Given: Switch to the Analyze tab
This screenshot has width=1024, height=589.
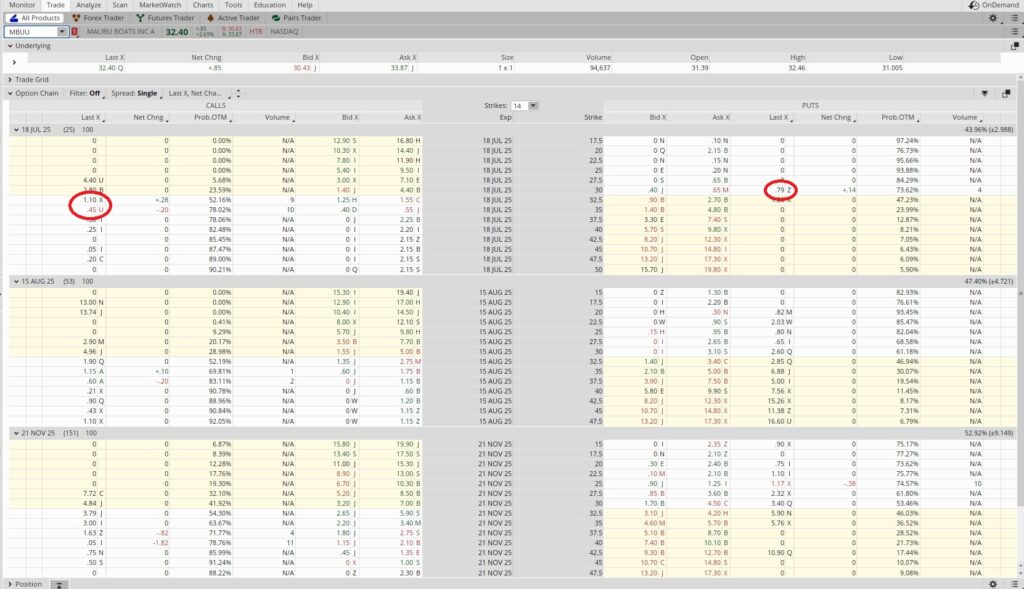Looking at the screenshot, I should click(87, 4).
